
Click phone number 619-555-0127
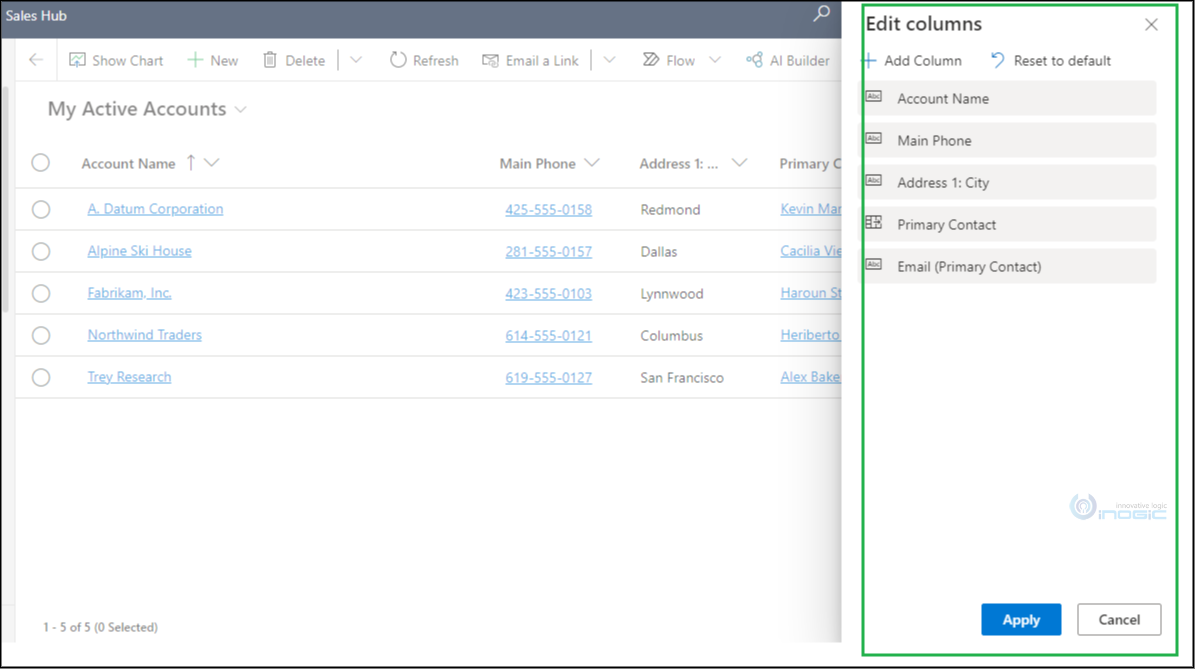[x=549, y=377]
